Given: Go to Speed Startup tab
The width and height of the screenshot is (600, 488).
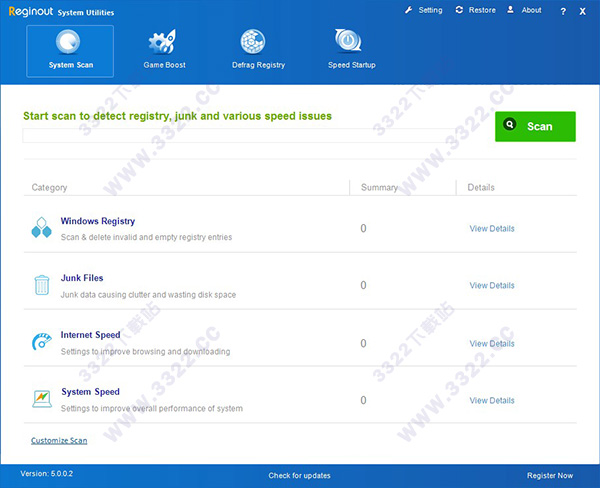Looking at the screenshot, I should click(351, 51).
